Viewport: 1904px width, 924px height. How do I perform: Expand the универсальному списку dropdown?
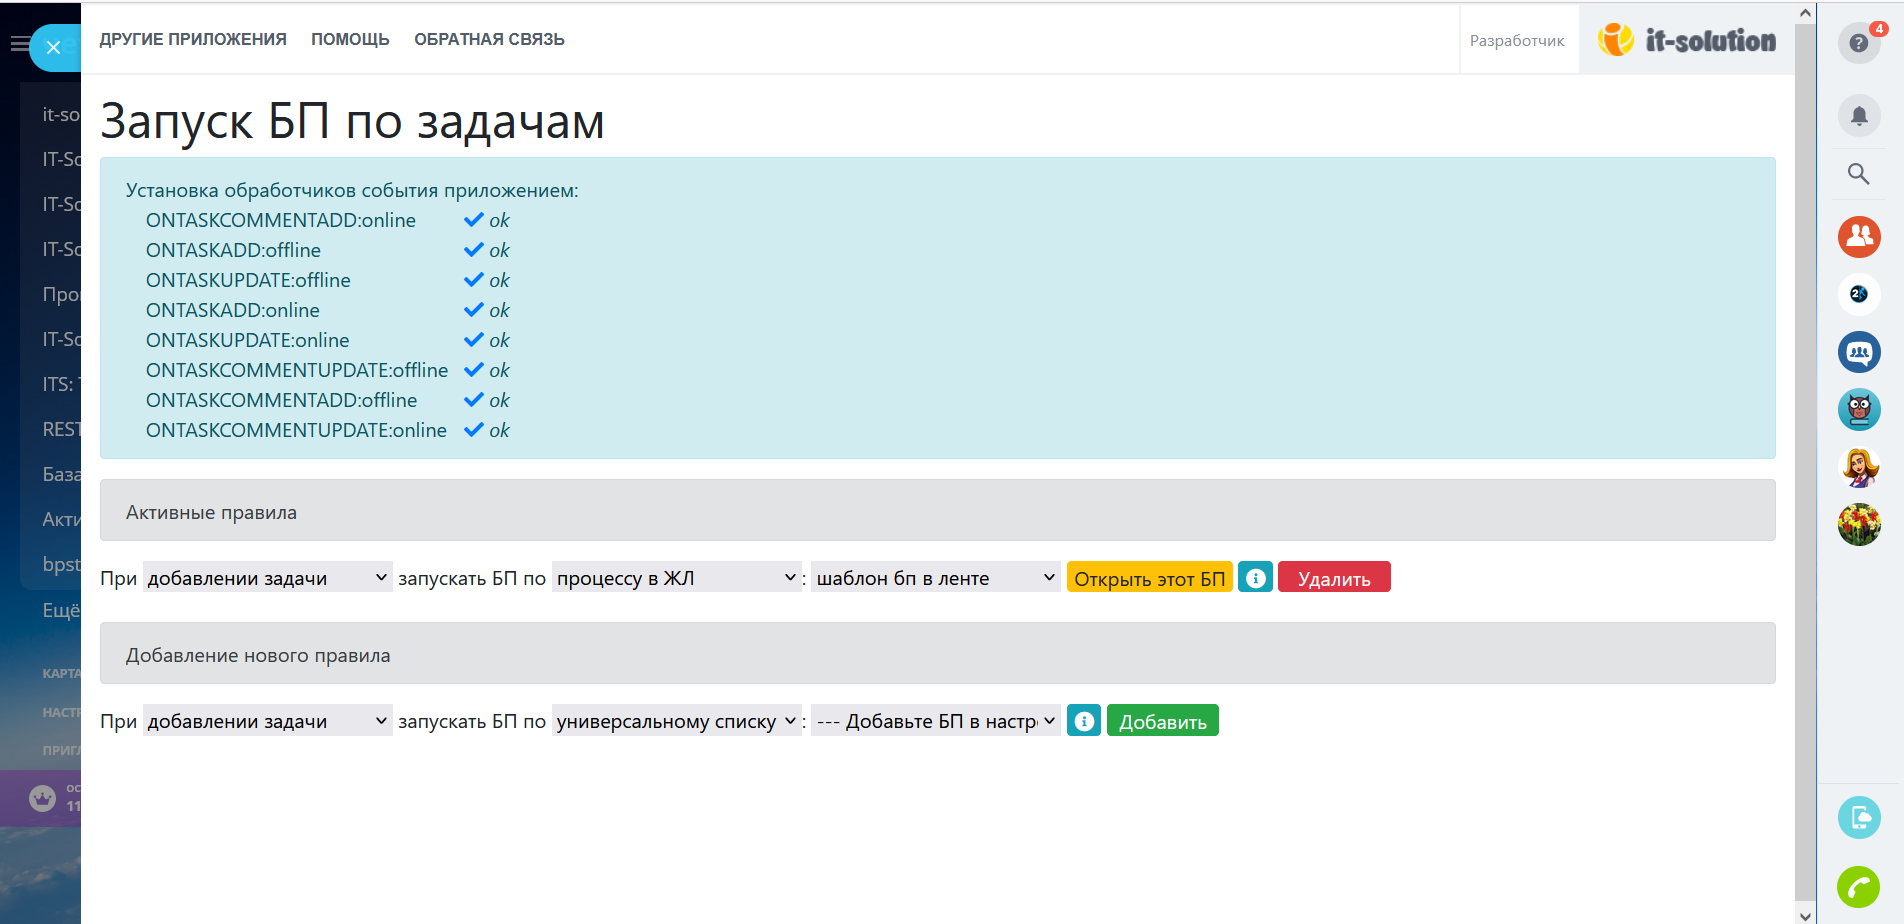677,721
